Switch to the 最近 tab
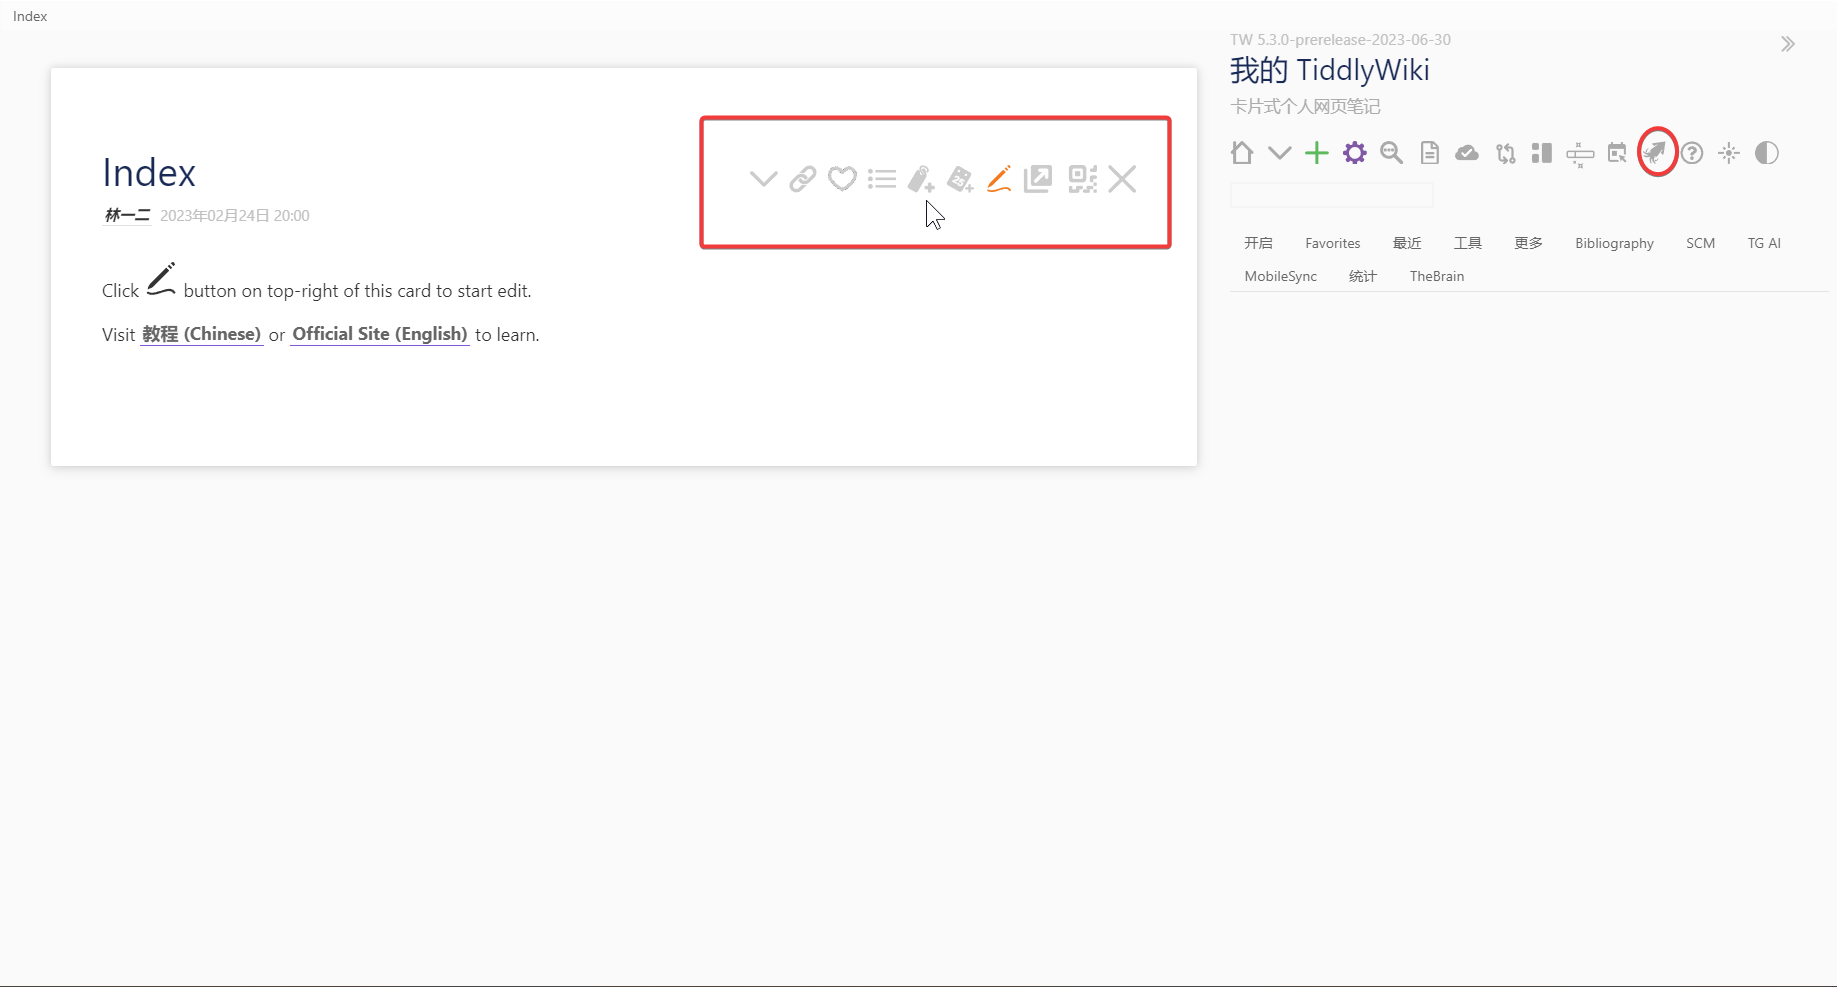The image size is (1837, 987). pos(1407,243)
